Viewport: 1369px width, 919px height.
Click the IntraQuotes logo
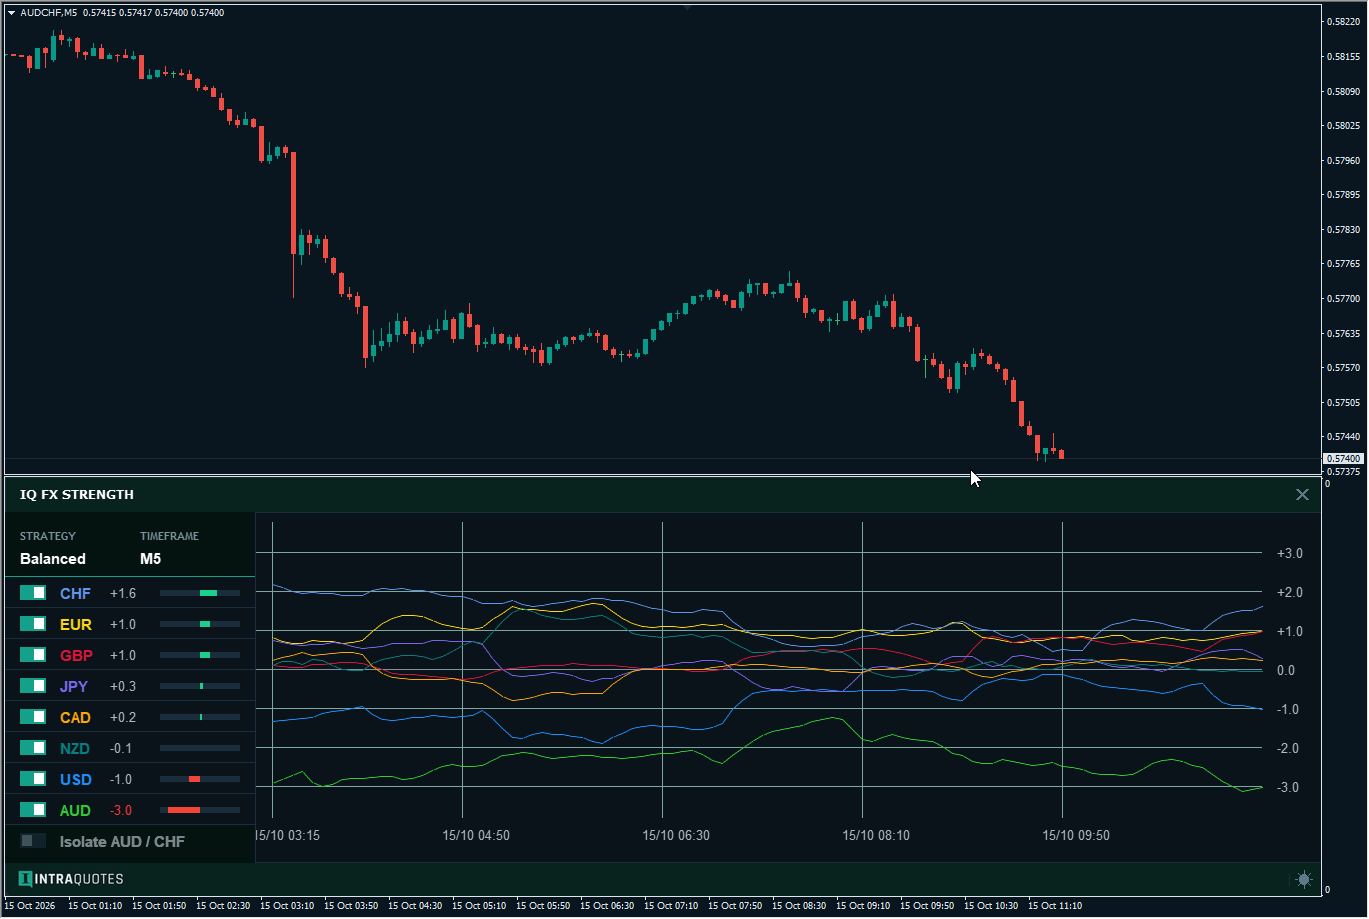(71, 879)
